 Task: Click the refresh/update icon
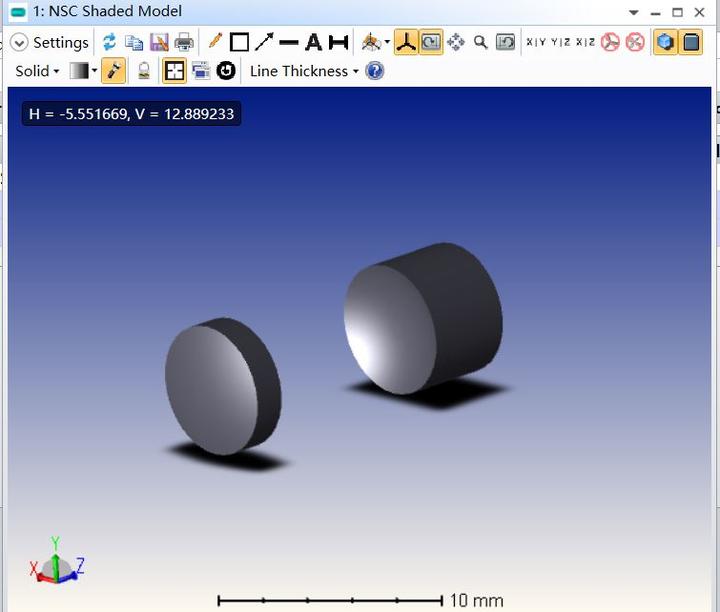(x=109, y=42)
